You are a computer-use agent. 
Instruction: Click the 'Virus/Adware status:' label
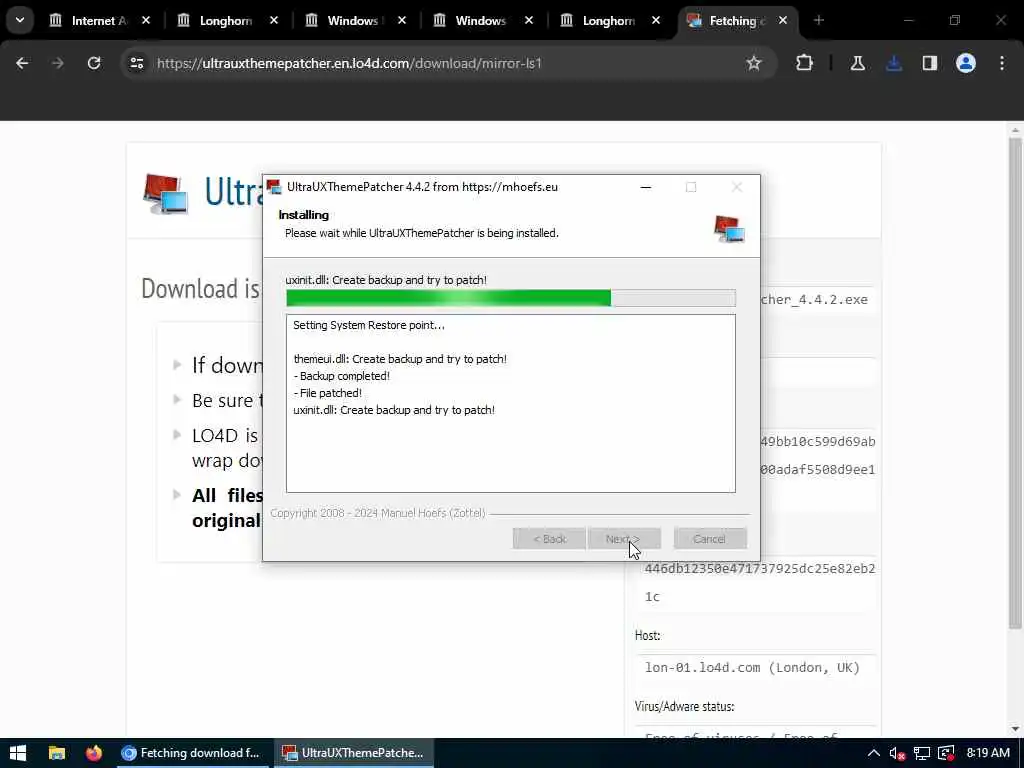click(x=684, y=706)
